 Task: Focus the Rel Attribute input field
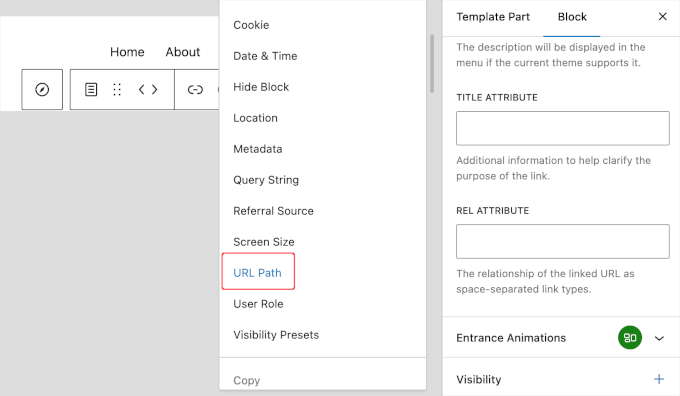[562, 242]
